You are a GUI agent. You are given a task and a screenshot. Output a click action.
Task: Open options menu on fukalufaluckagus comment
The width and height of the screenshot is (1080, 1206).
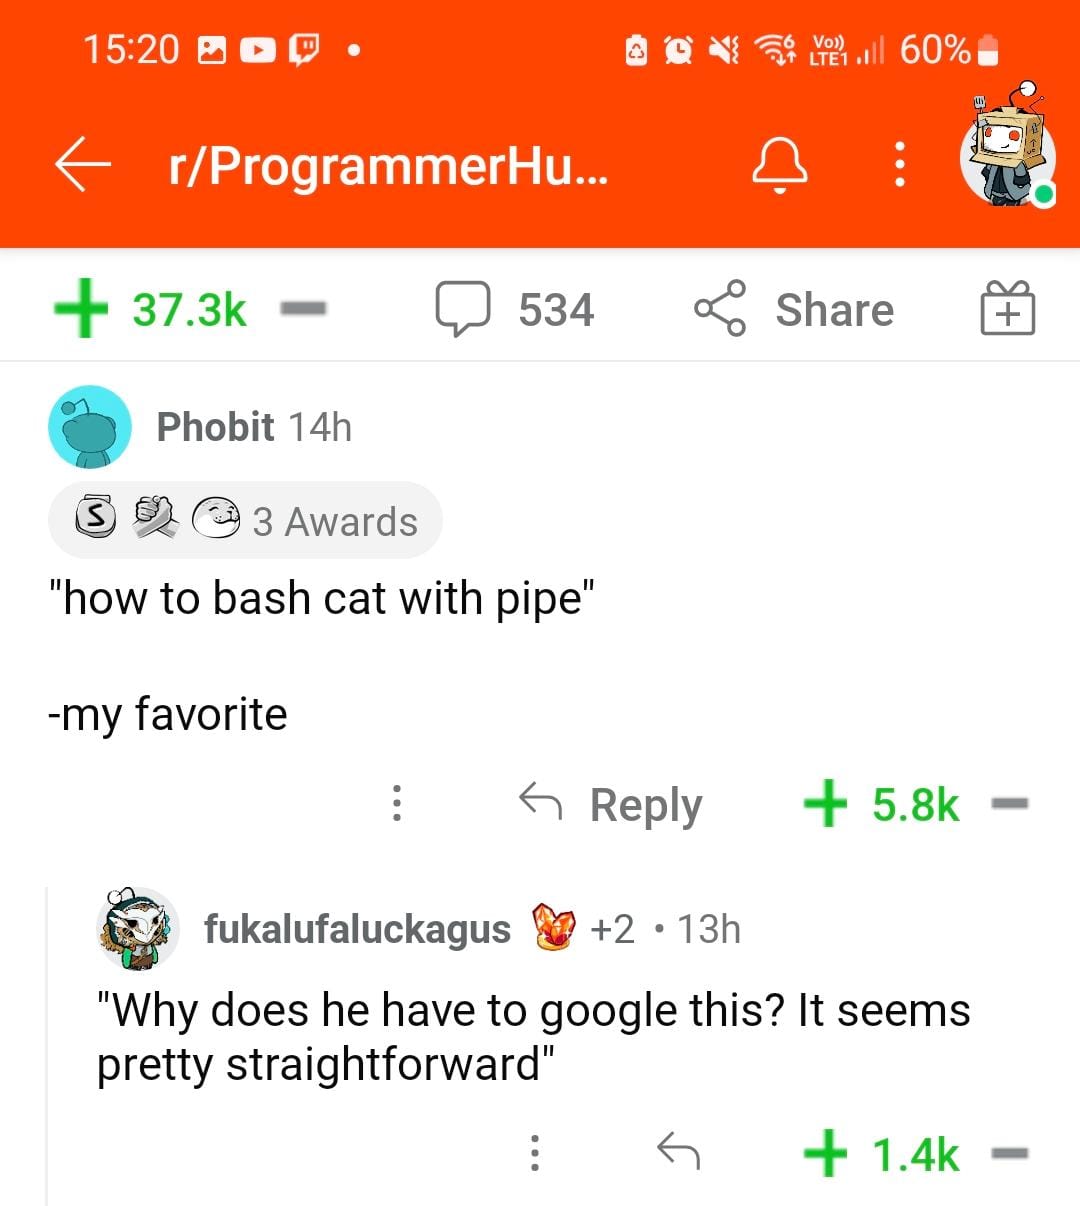535,1153
